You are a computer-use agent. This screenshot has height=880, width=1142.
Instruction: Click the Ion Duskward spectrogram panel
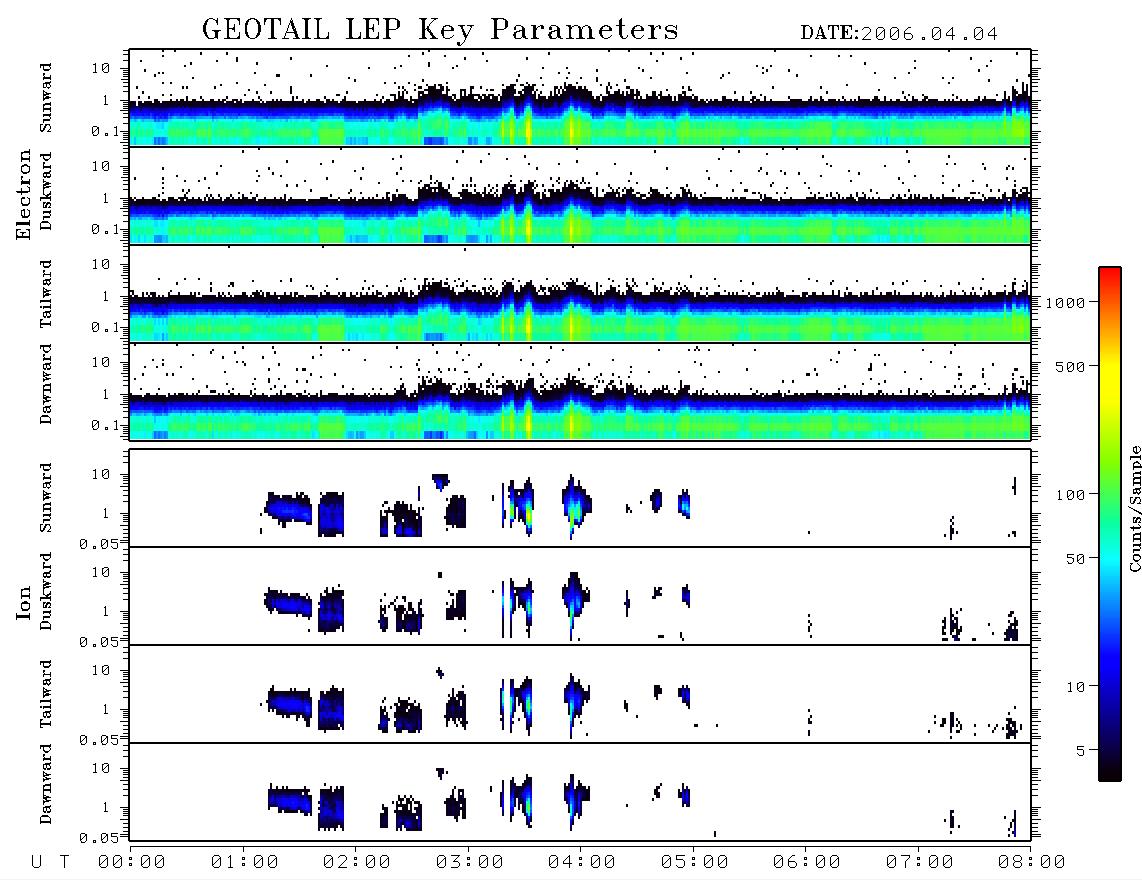(580, 596)
